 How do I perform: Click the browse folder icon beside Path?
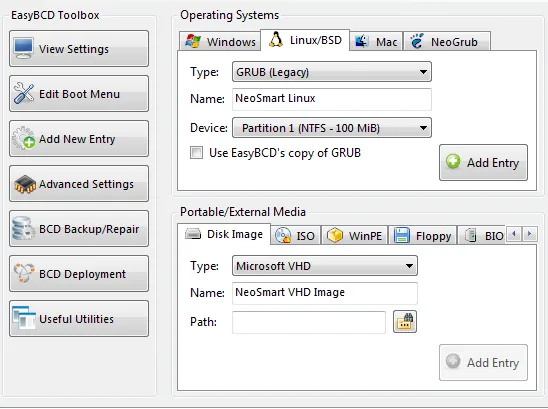click(x=405, y=322)
